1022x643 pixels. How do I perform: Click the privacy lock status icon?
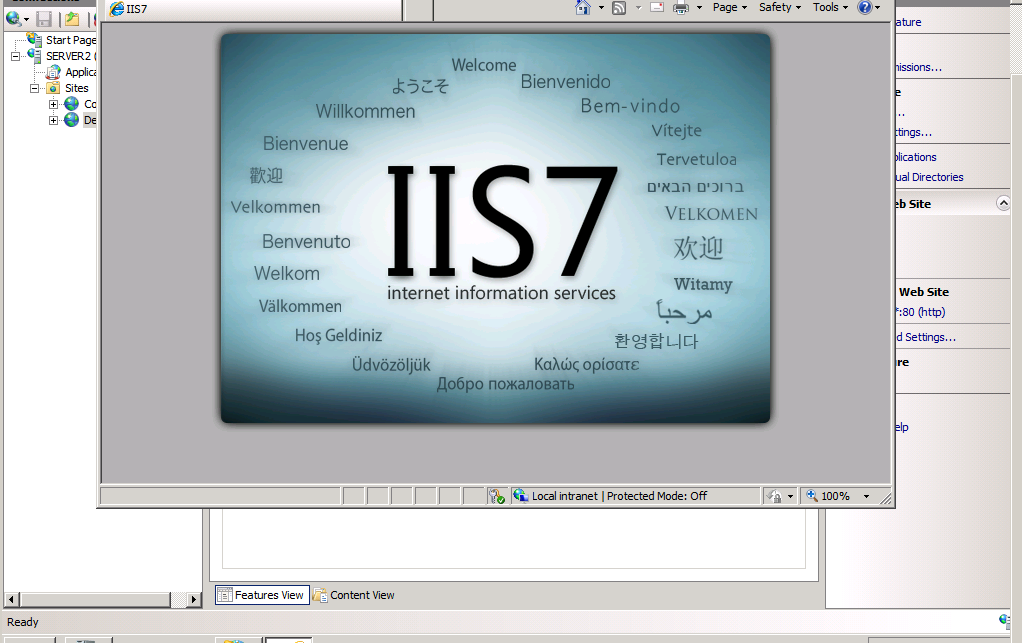(x=774, y=496)
